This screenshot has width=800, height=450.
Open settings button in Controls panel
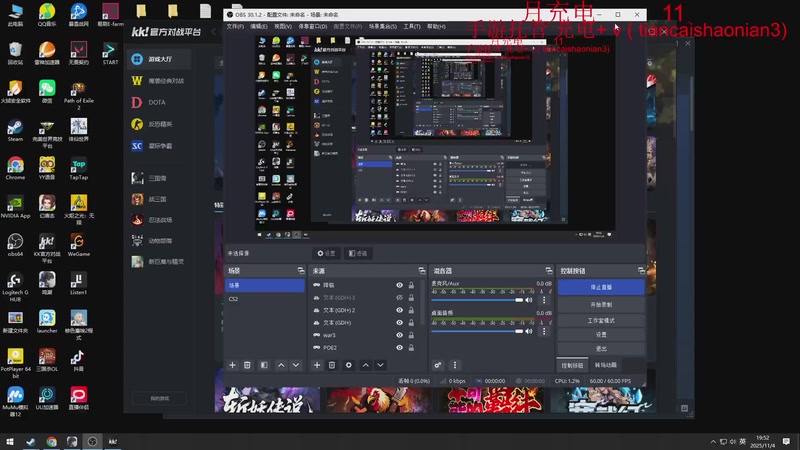pyautogui.click(x=601, y=335)
